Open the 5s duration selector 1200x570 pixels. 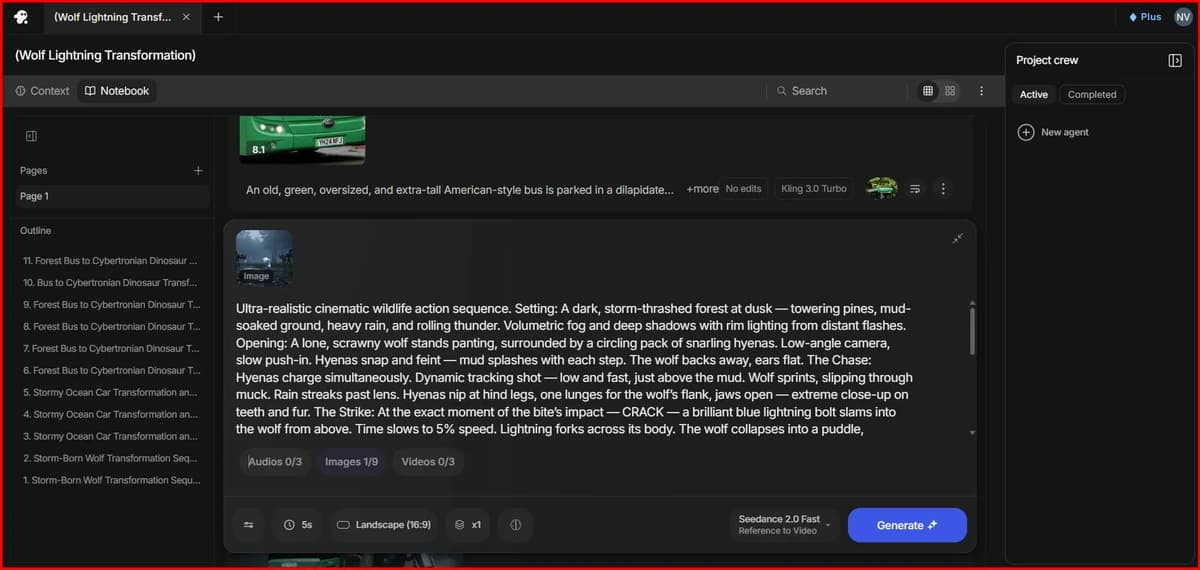[x=297, y=525]
